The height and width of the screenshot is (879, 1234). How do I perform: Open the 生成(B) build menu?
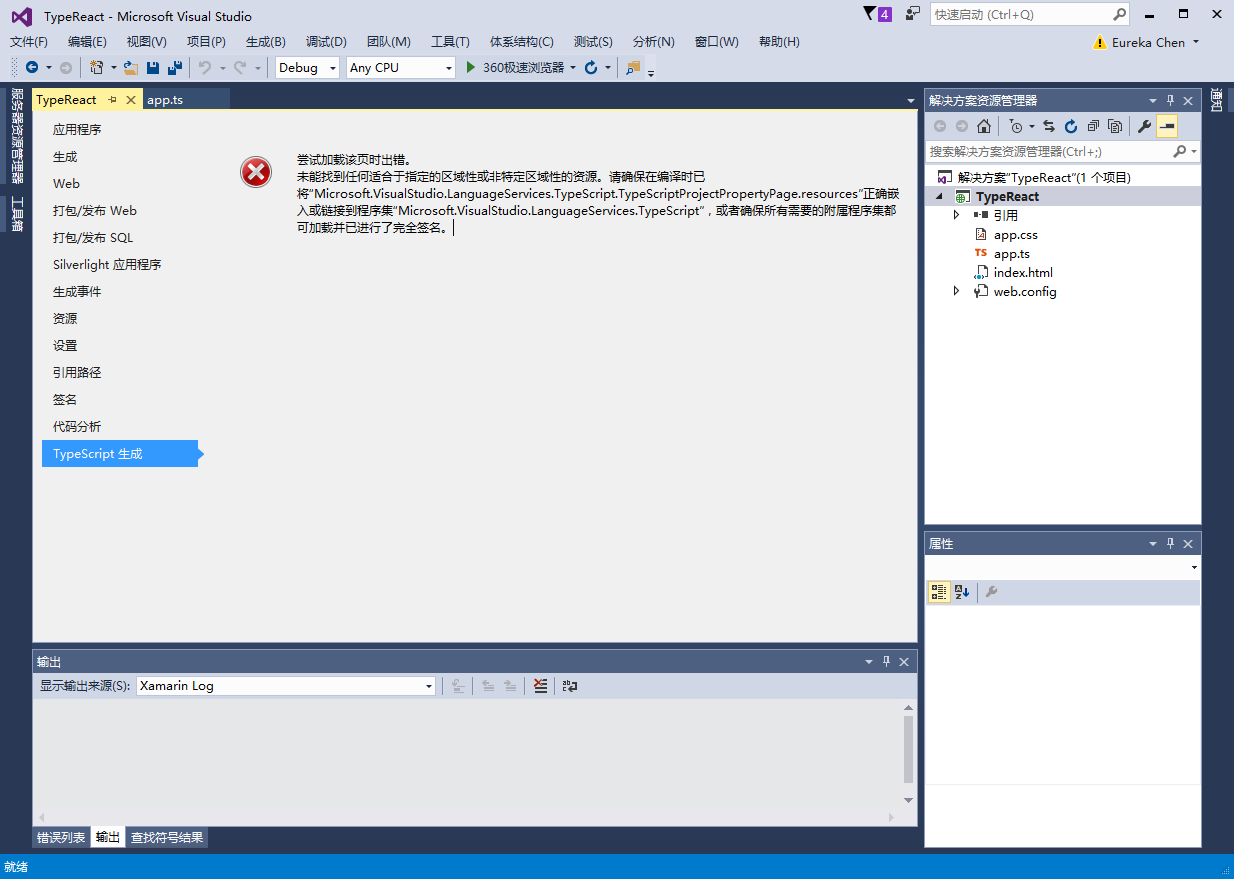tap(266, 42)
